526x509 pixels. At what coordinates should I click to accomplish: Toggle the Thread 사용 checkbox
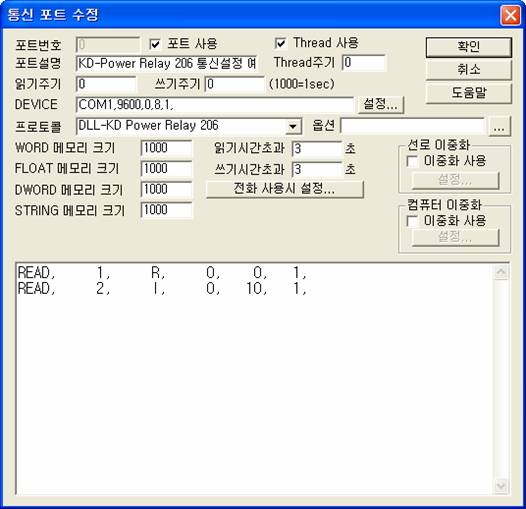(280, 43)
